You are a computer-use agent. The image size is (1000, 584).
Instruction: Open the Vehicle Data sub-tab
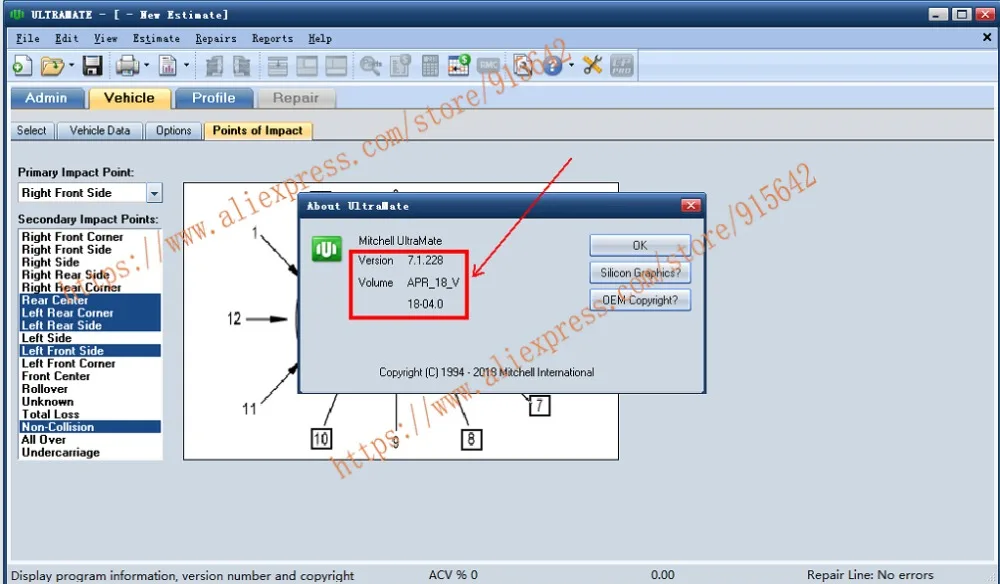click(100, 131)
